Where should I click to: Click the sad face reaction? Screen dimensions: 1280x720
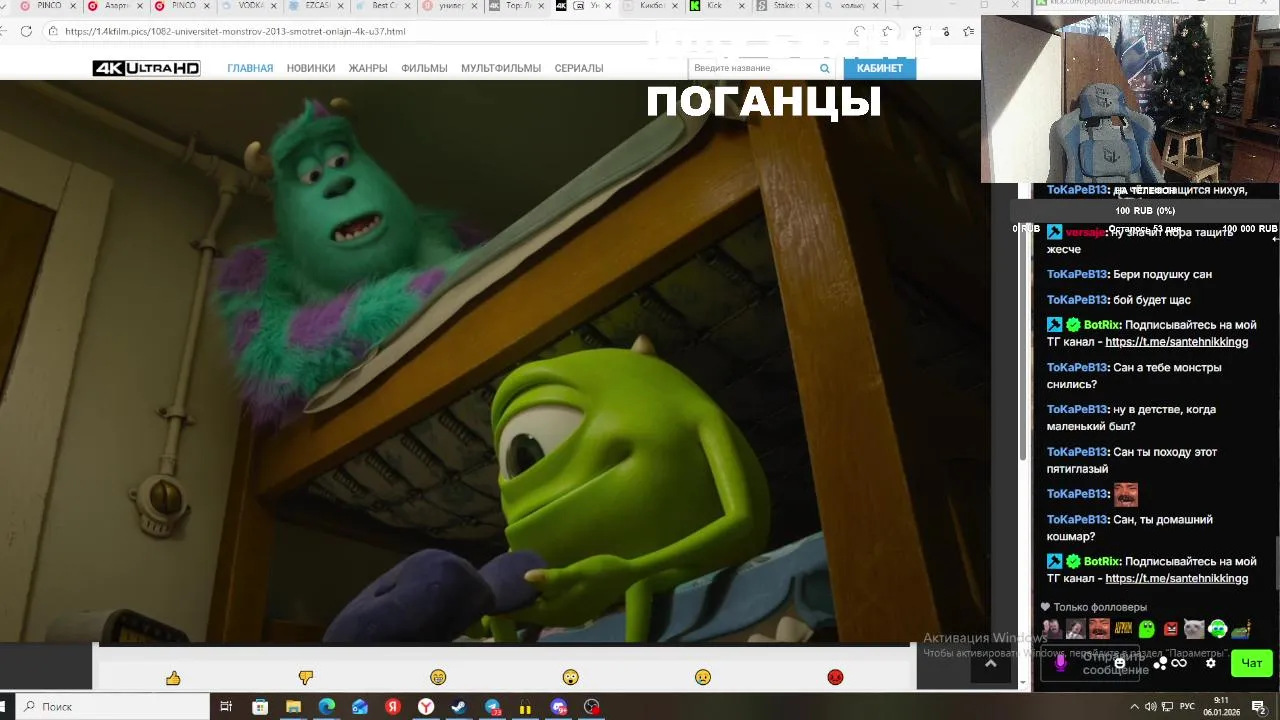coord(703,678)
